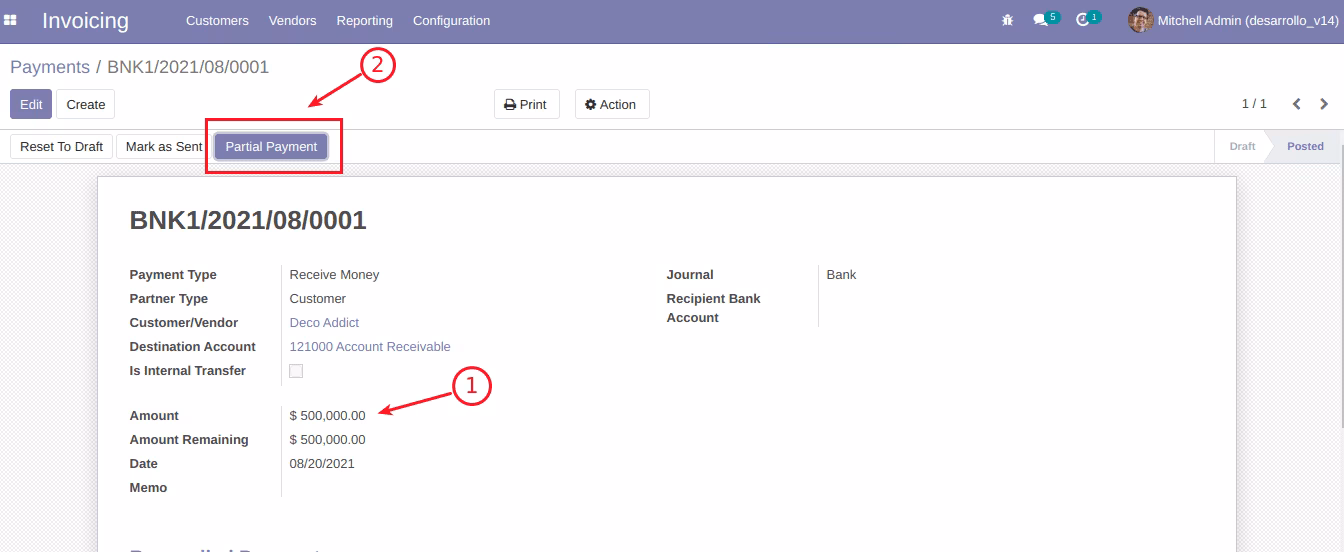Viewport: 1344px width, 552px height.
Task: Click the Partial Payment button
Action: pos(271,146)
